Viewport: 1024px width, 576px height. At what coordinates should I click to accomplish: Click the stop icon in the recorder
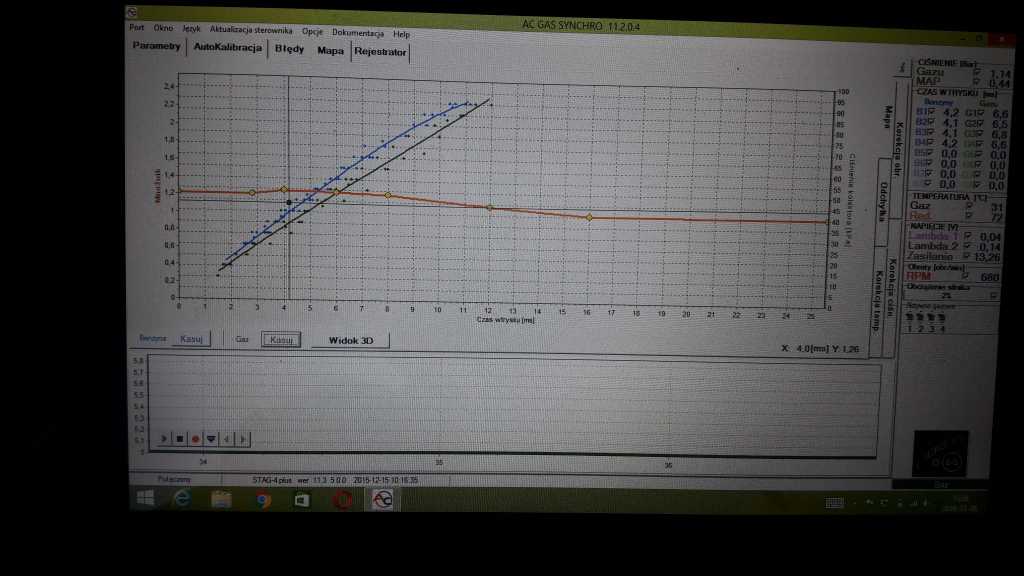click(180, 438)
